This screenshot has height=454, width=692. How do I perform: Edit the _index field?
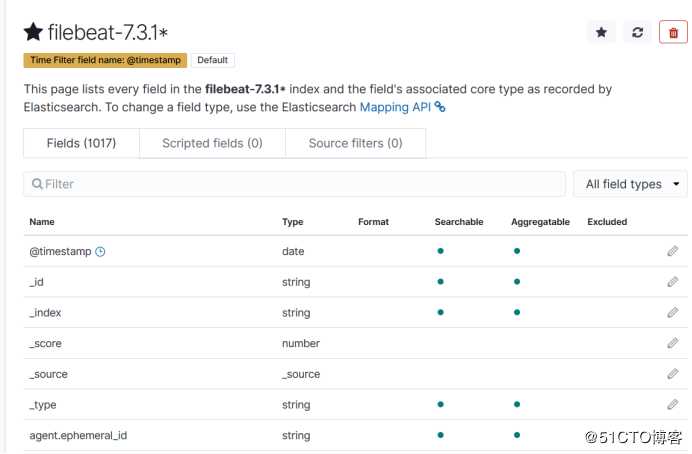pyautogui.click(x=672, y=312)
